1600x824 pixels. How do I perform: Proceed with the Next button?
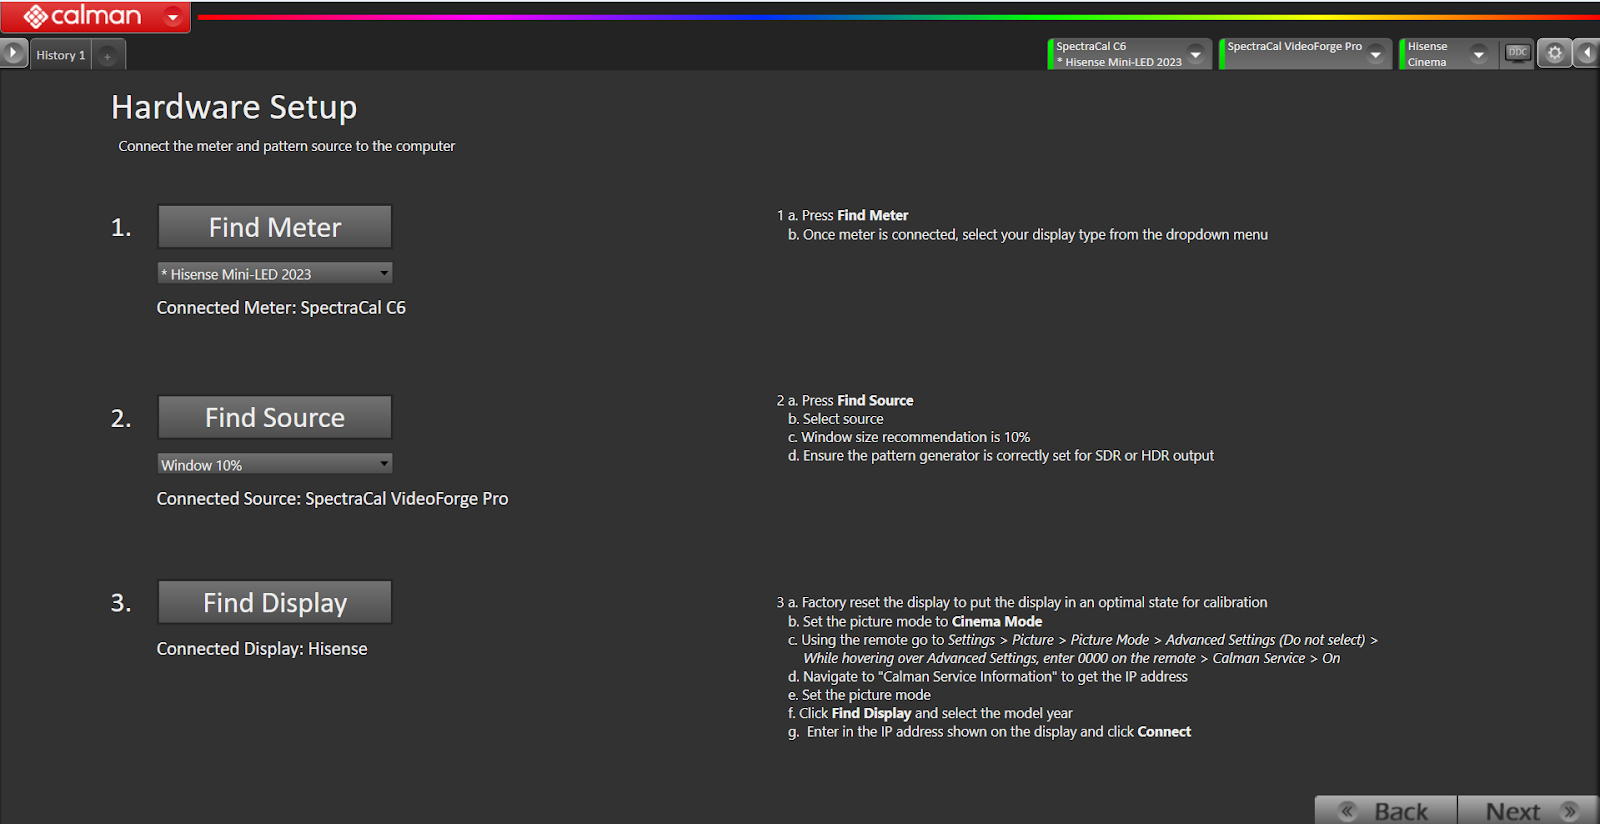pyautogui.click(x=1528, y=810)
